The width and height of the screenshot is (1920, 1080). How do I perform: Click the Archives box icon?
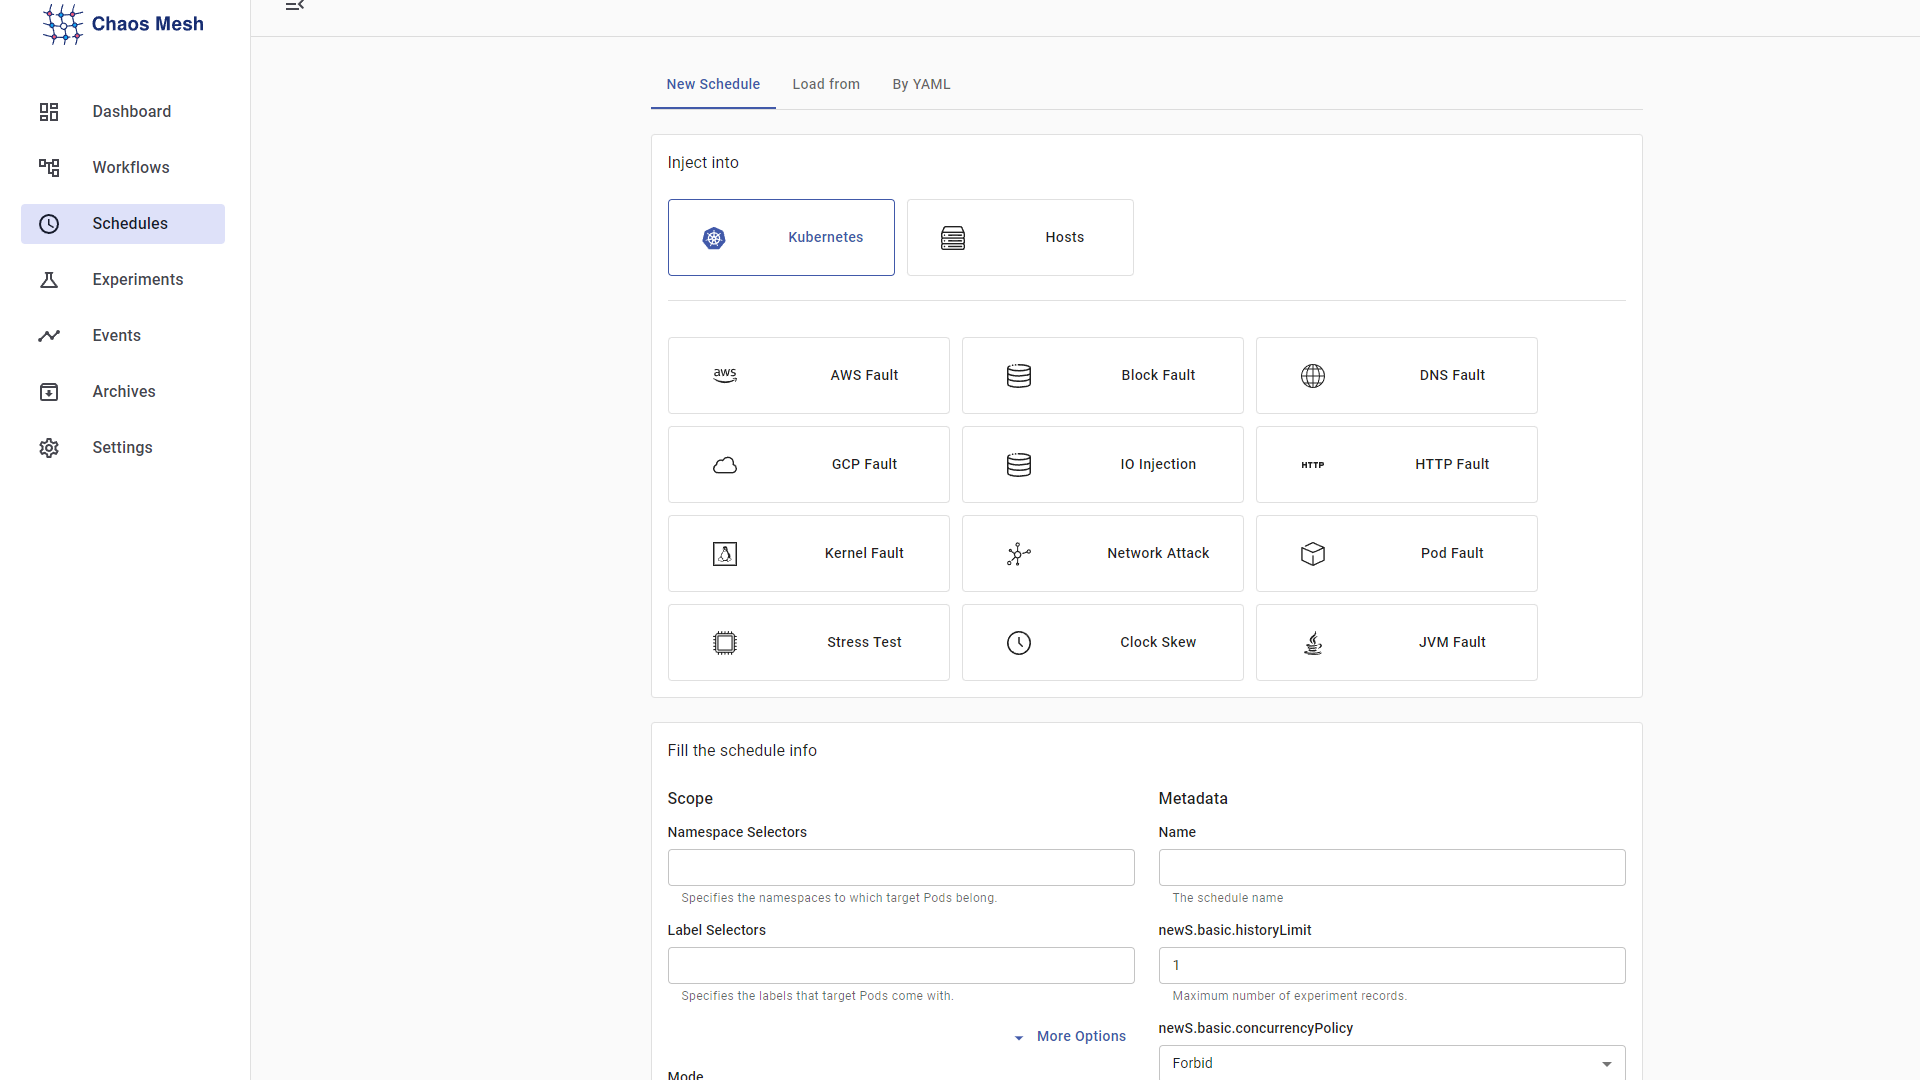coord(49,392)
